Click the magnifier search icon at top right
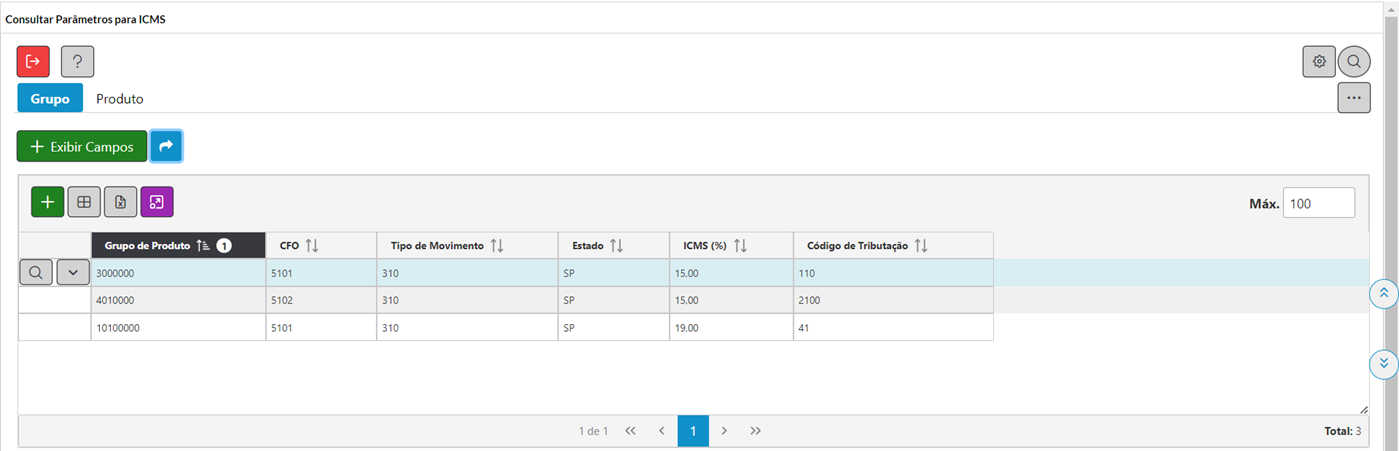Viewport: 1399px width, 451px height. (1354, 62)
